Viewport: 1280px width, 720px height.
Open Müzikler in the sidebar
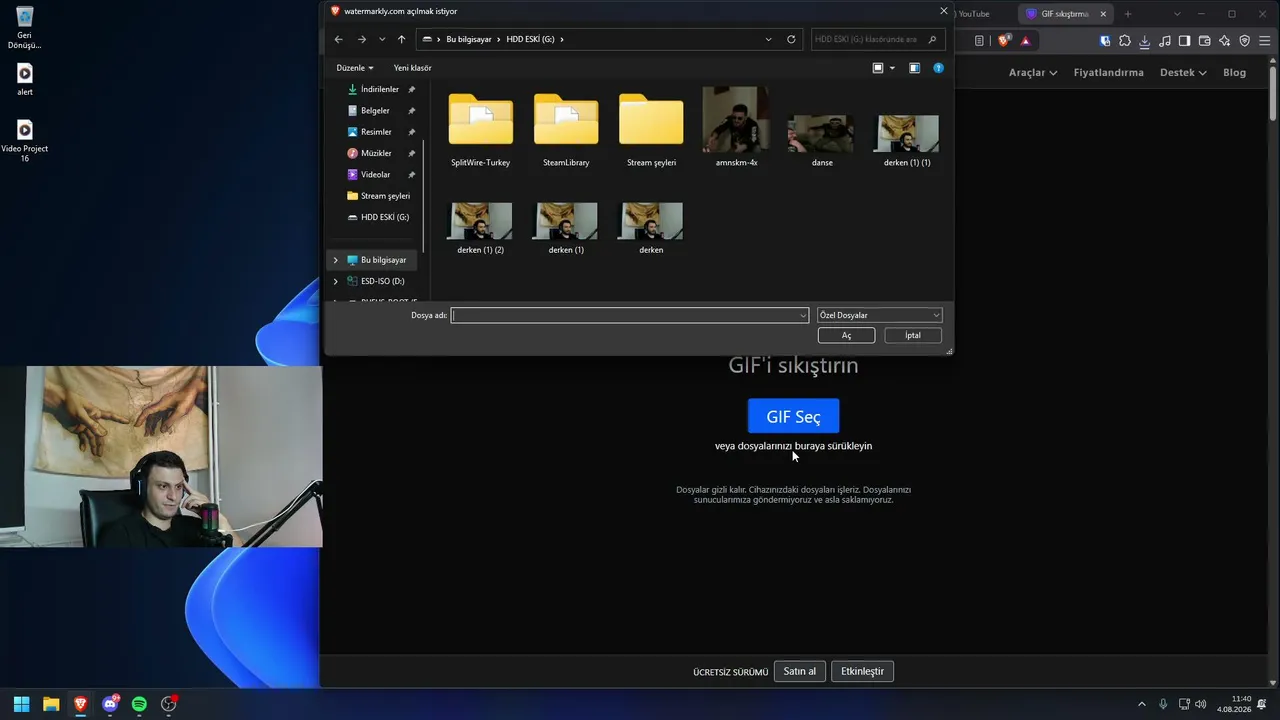click(376, 153)
